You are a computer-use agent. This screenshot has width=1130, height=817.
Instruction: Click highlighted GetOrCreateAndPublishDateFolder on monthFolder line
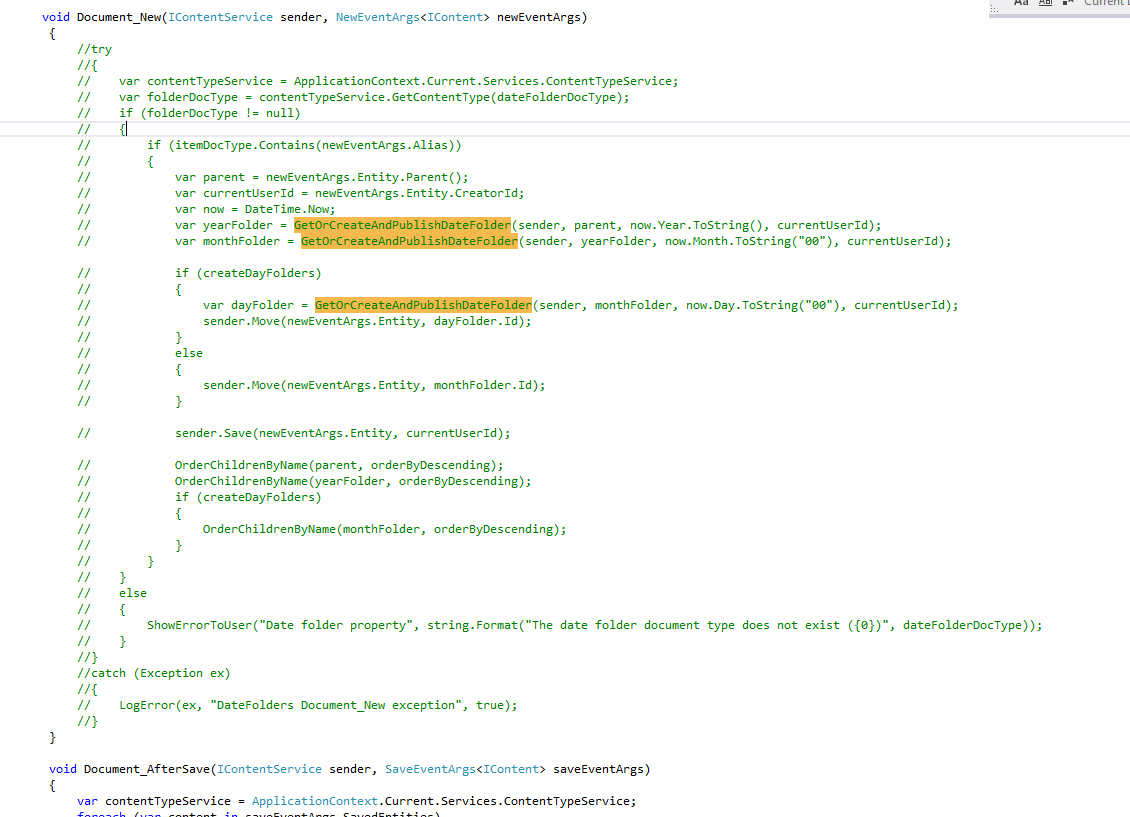[409, 241]
